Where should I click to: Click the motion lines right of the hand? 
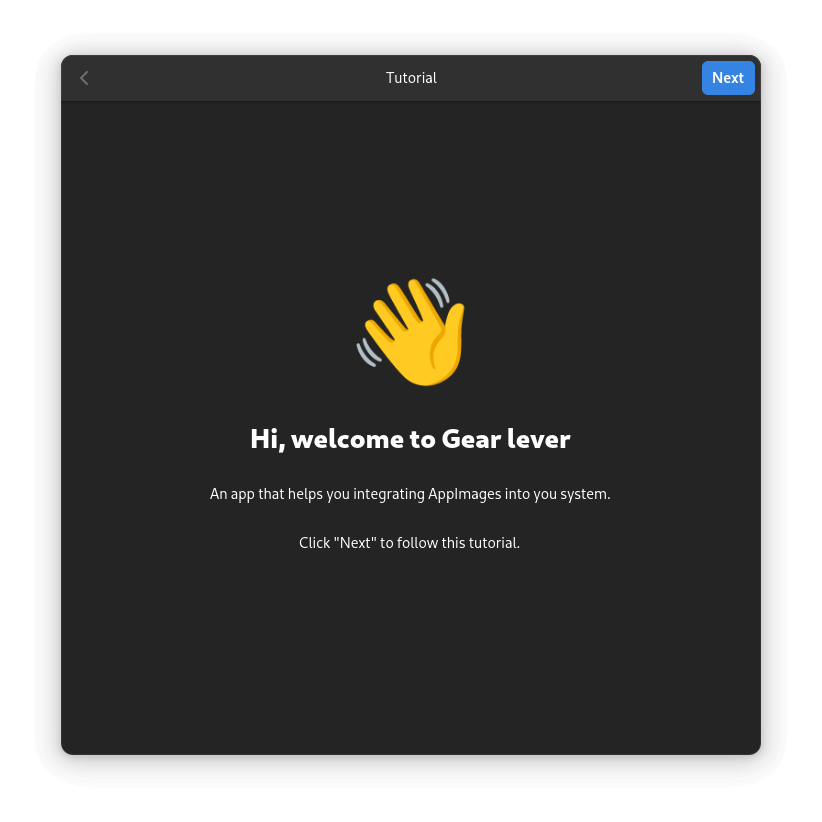click(x=437, y=293)
